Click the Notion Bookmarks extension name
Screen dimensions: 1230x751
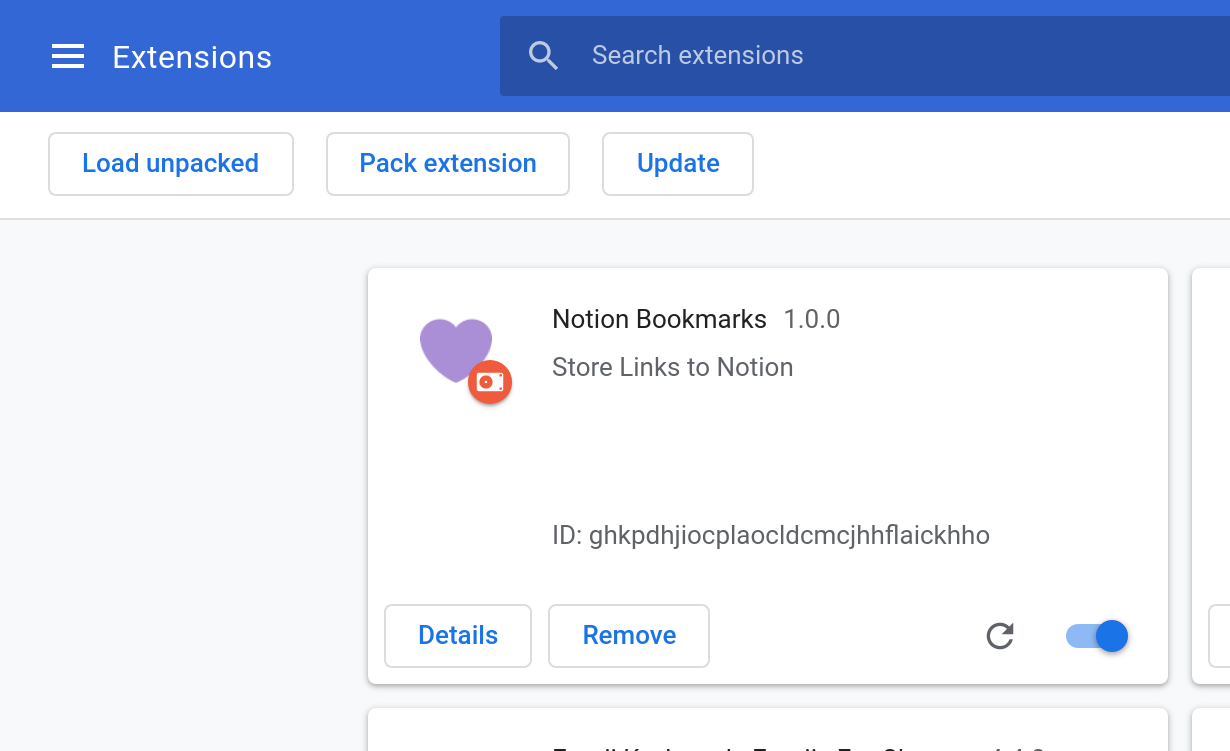(659, 320)
